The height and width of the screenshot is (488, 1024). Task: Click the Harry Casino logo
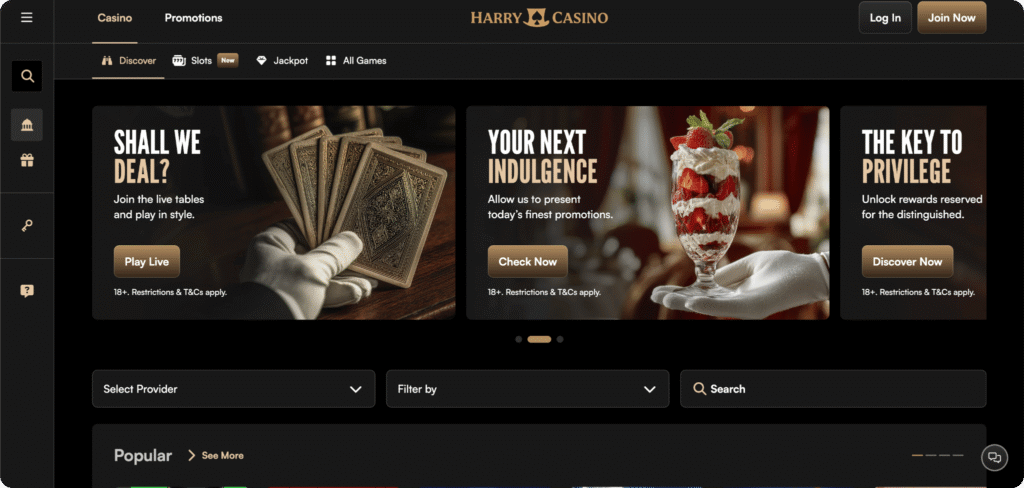tap(539, 18)
